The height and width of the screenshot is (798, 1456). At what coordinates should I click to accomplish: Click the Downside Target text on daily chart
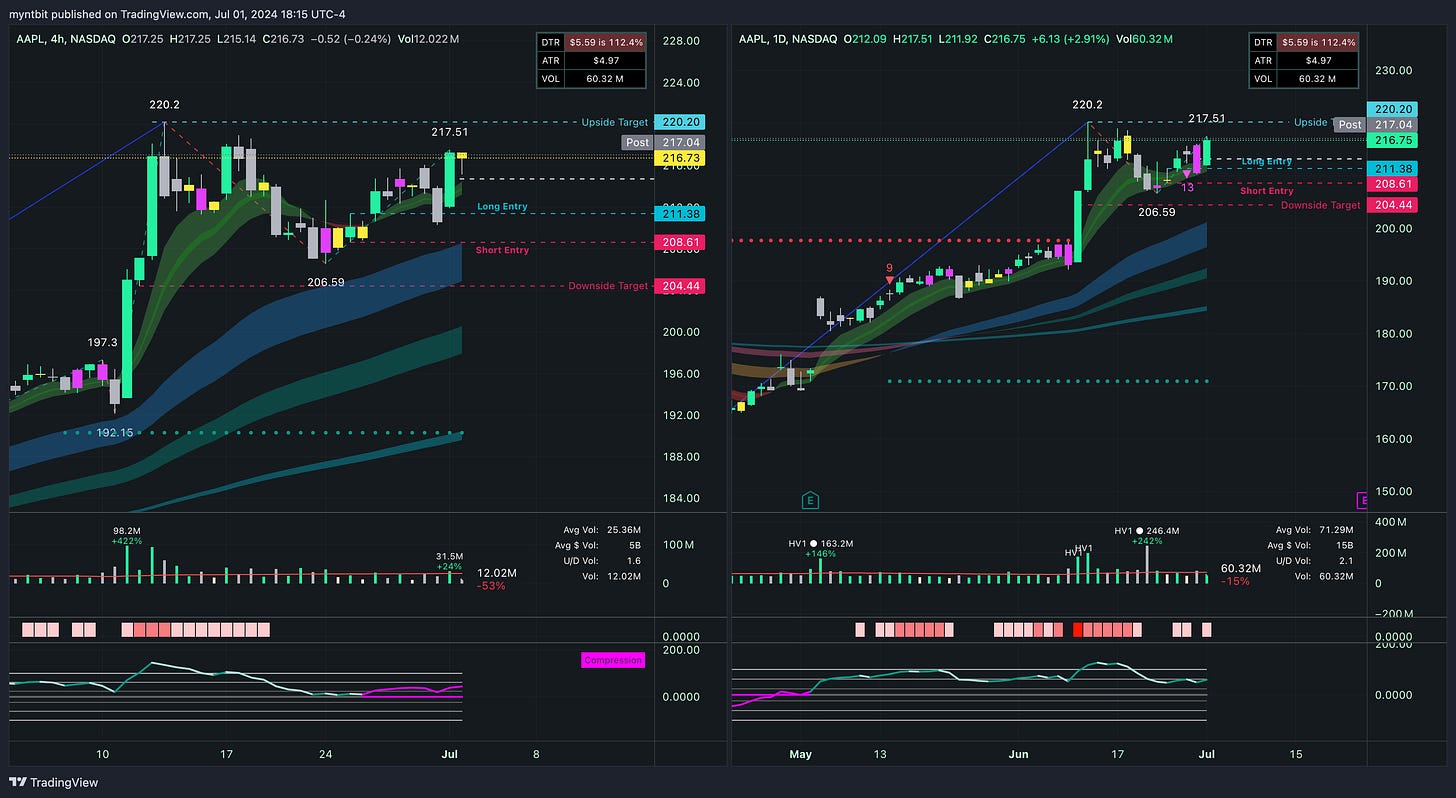pos(1321,205)
